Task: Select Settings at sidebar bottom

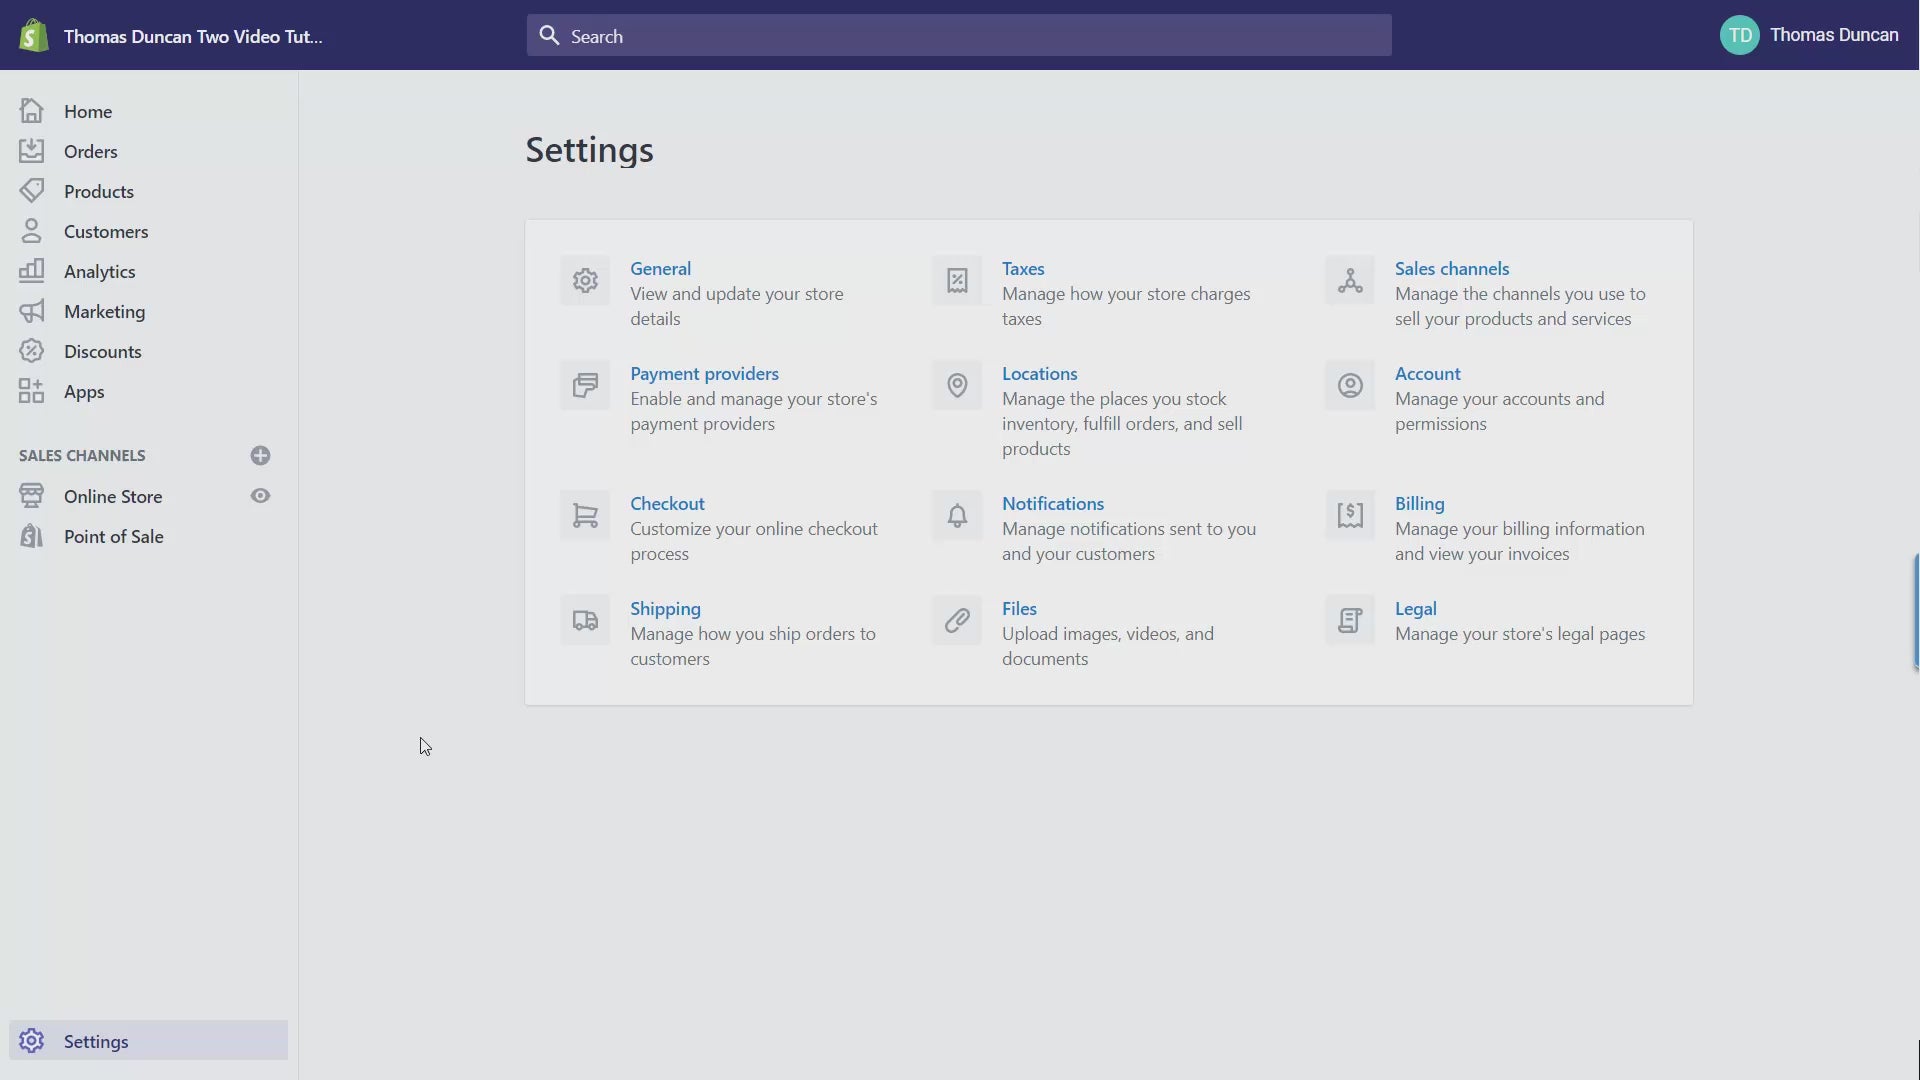Action: (x=149, y=1041)
